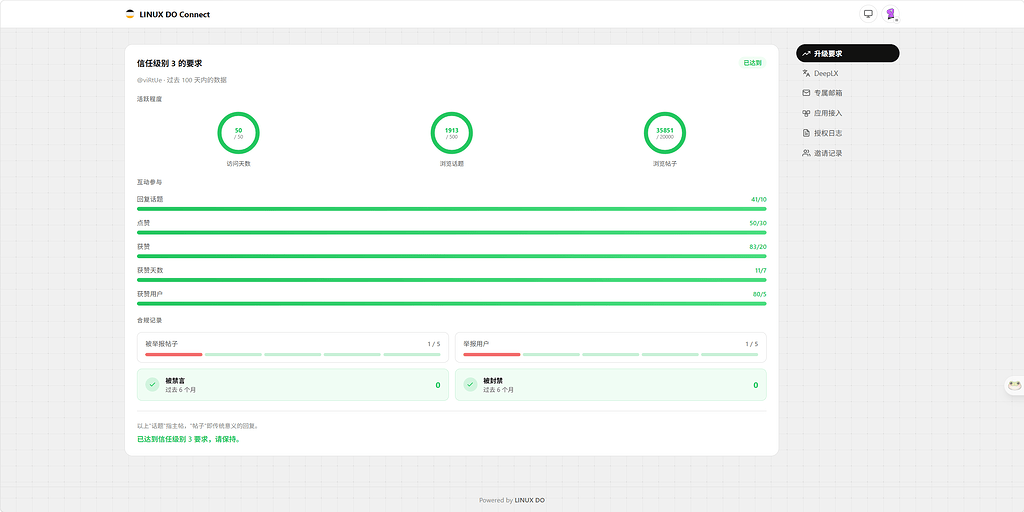Open 升级要求 in the sidebar

pos(848,54)
